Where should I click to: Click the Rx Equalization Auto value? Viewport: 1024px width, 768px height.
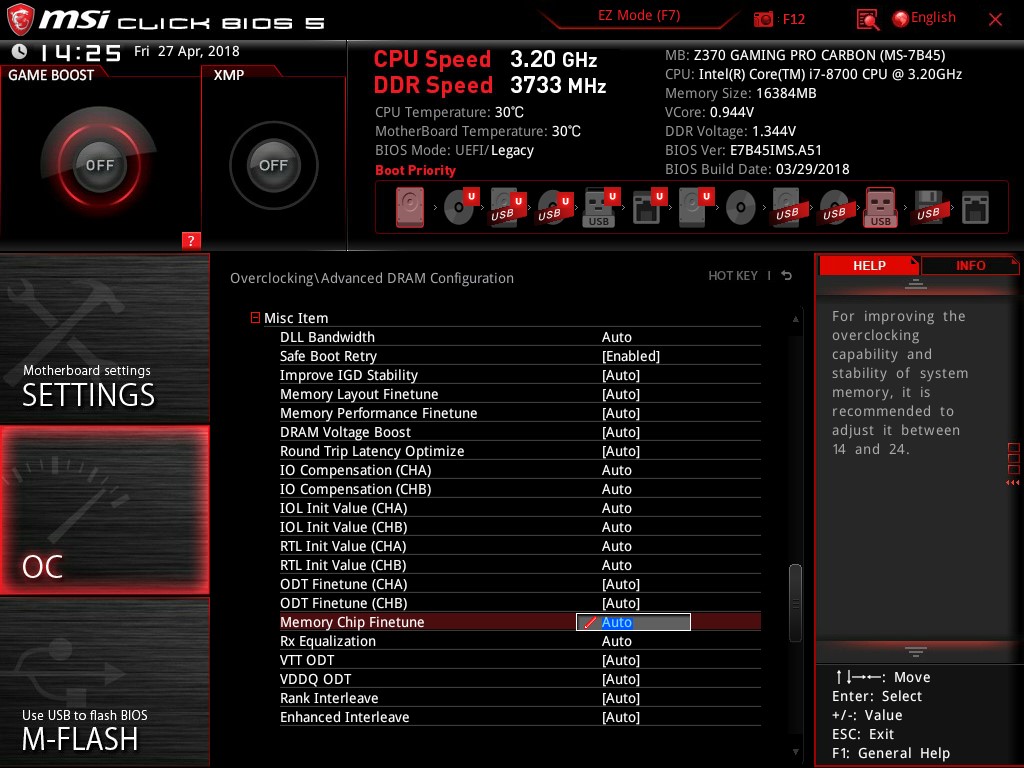pos(616,641)
